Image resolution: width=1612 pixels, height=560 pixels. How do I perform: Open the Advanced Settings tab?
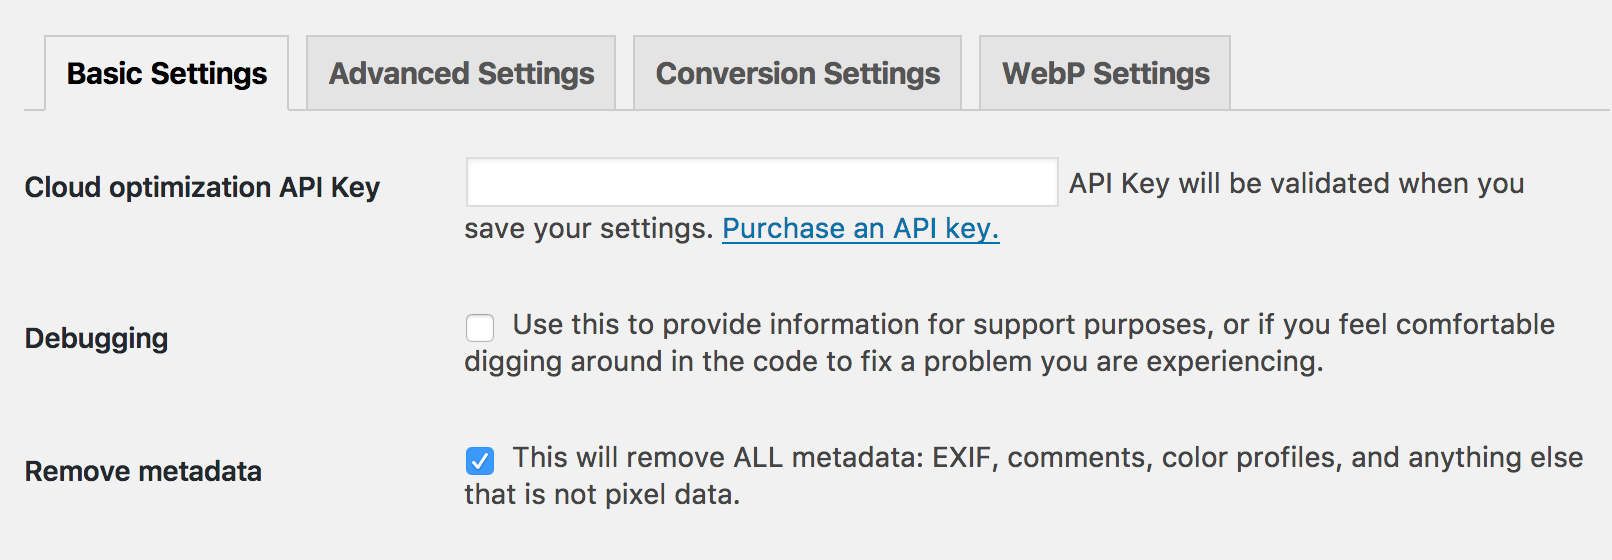click(x=461, y=74)
